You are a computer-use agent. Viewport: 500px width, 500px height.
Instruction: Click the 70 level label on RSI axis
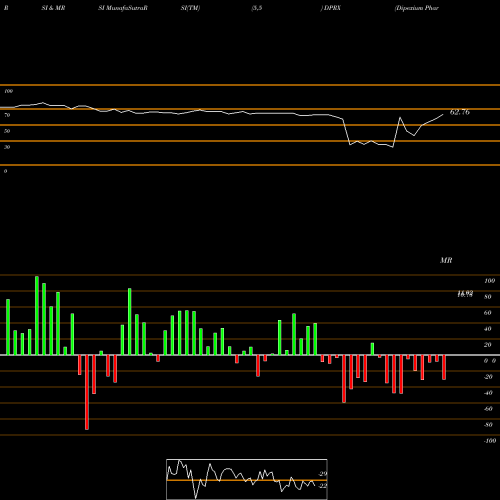point(7,115)
